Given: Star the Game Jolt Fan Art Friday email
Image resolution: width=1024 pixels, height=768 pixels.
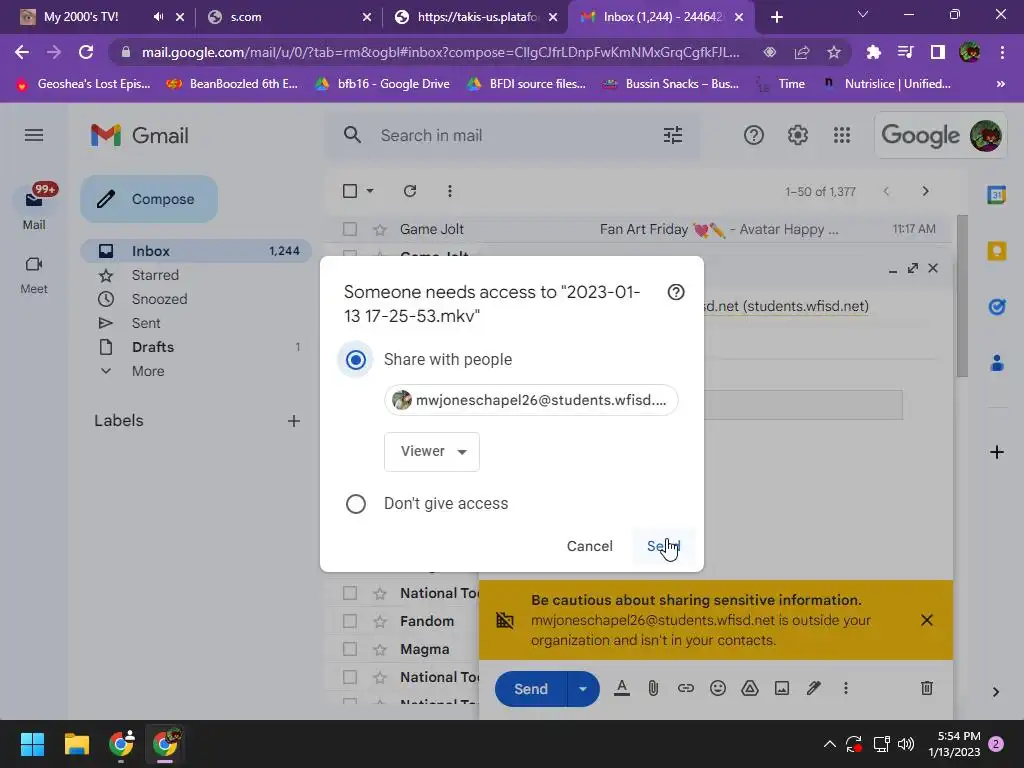Looking at the screenshot, I should (x=379, y=229).
